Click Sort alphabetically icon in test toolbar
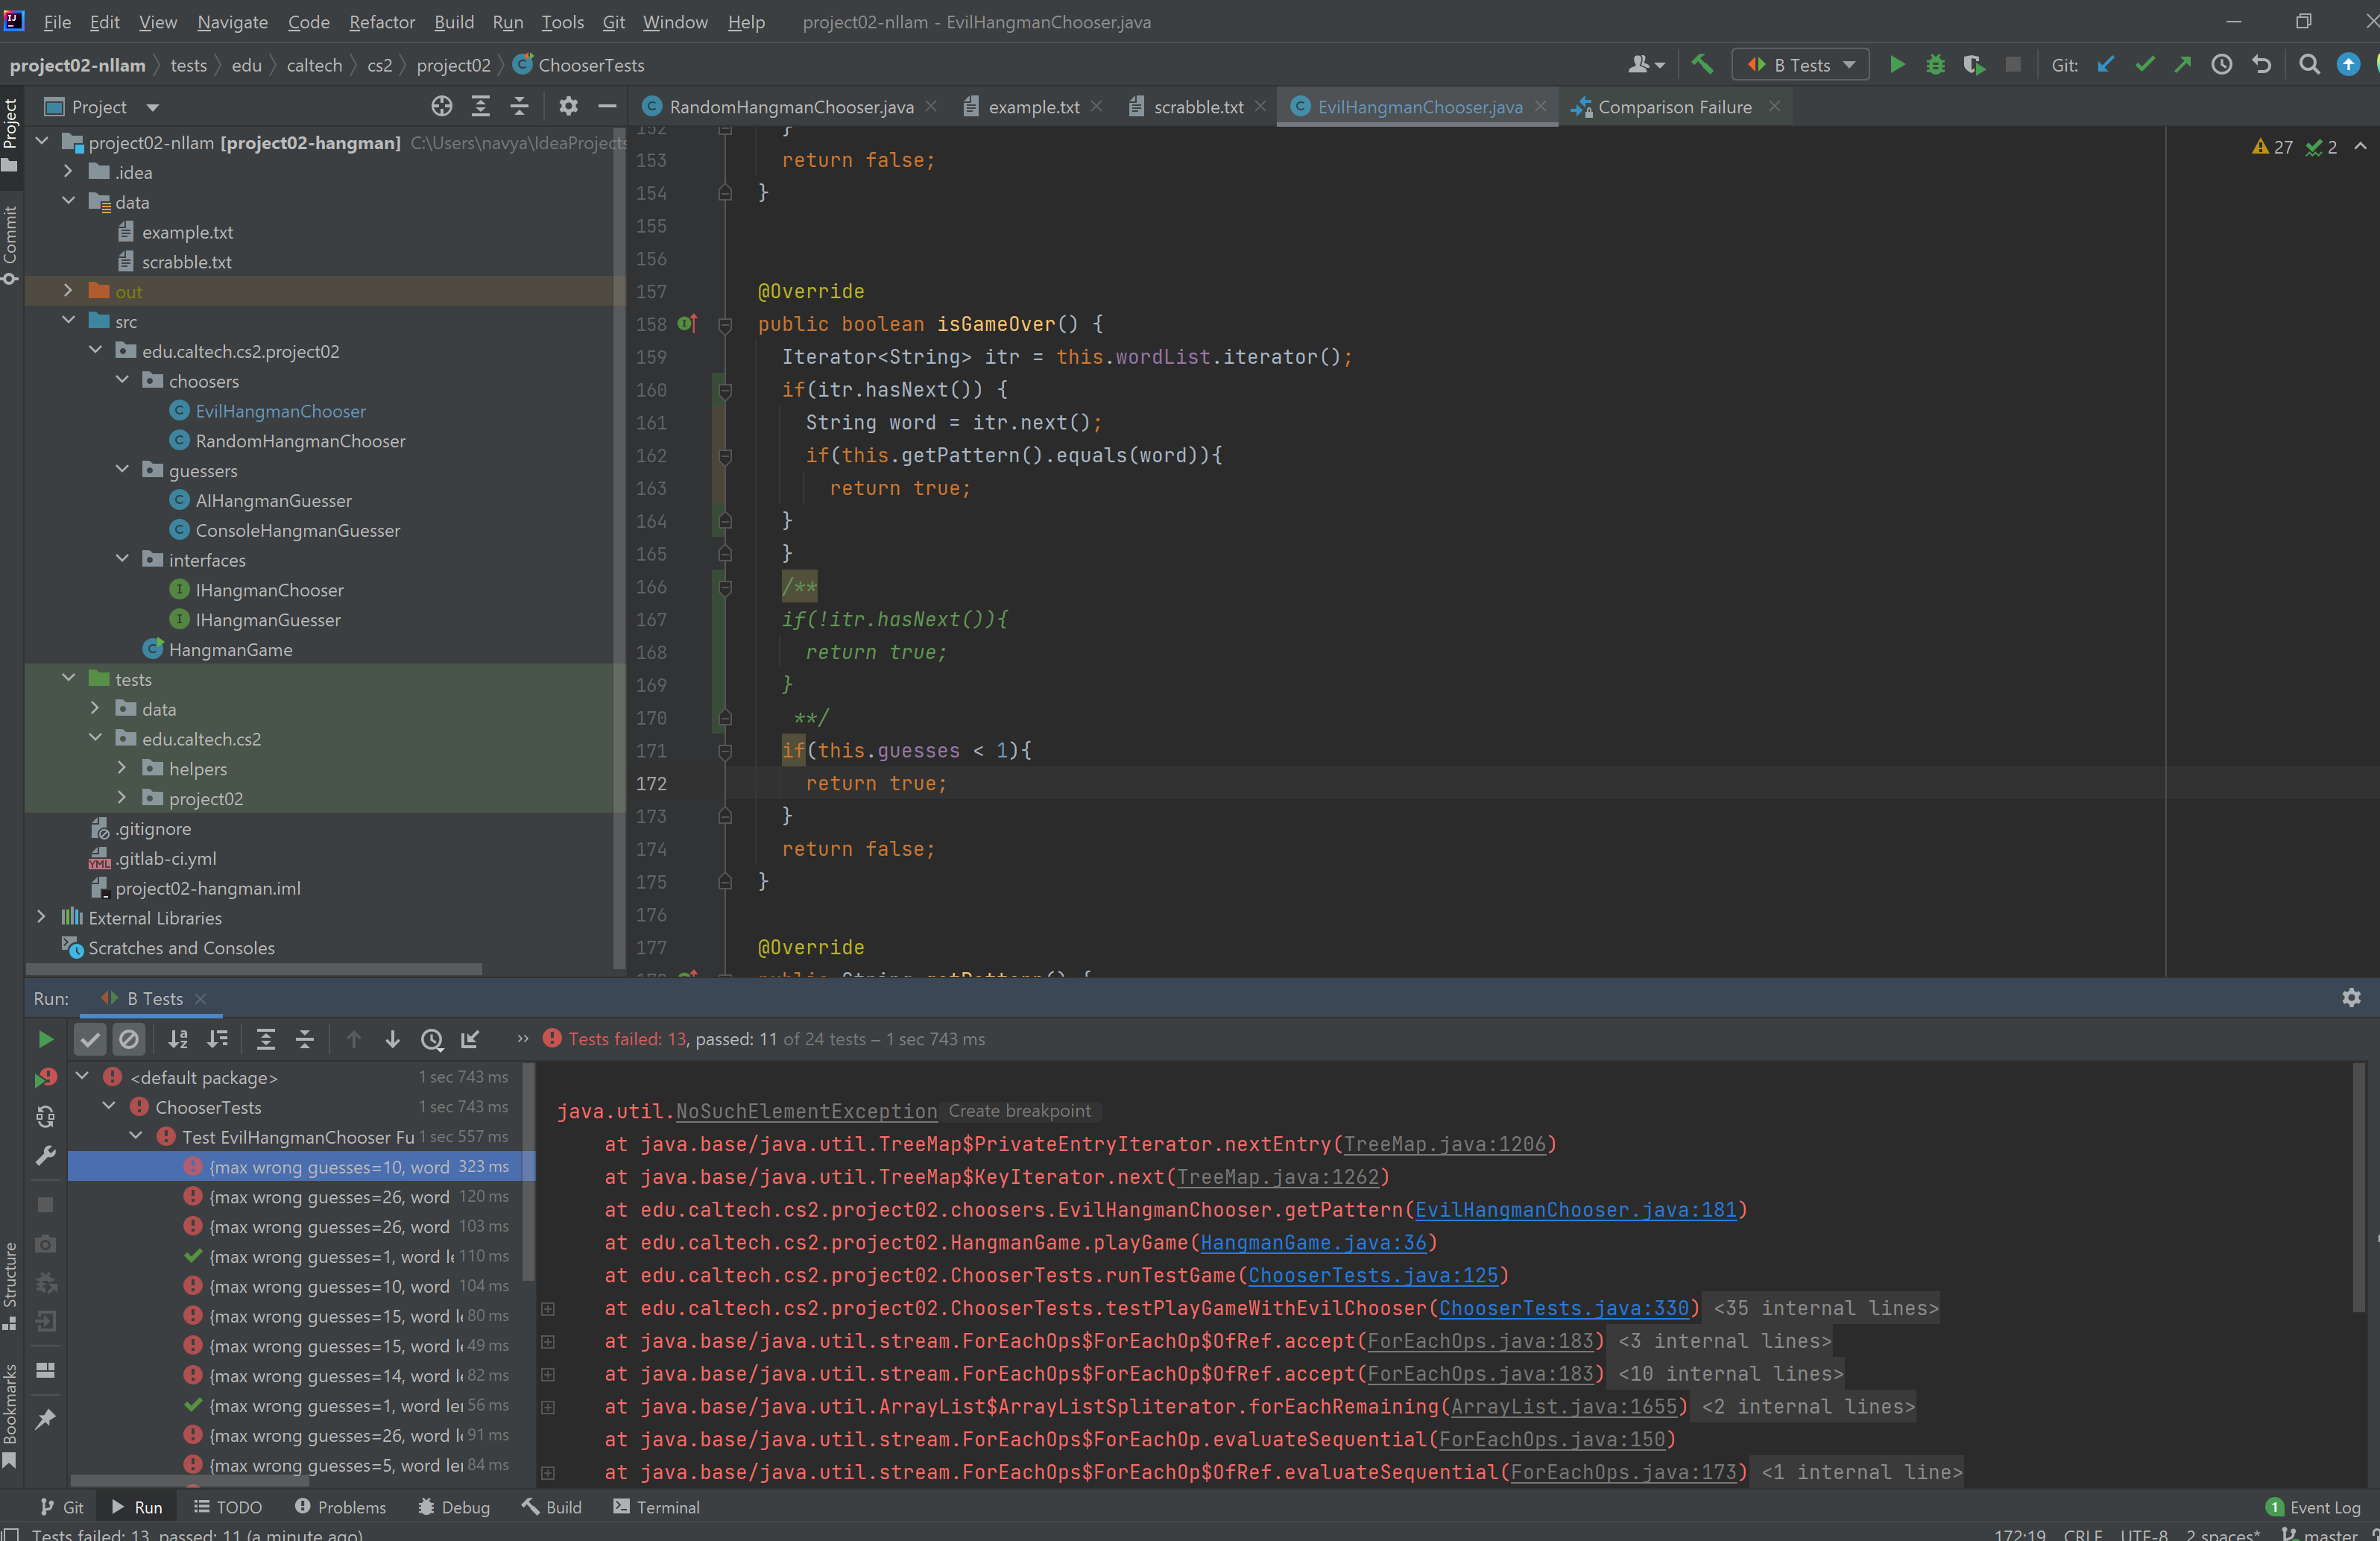This screenshot has height=1541, width=2380. coord(178,1039)
